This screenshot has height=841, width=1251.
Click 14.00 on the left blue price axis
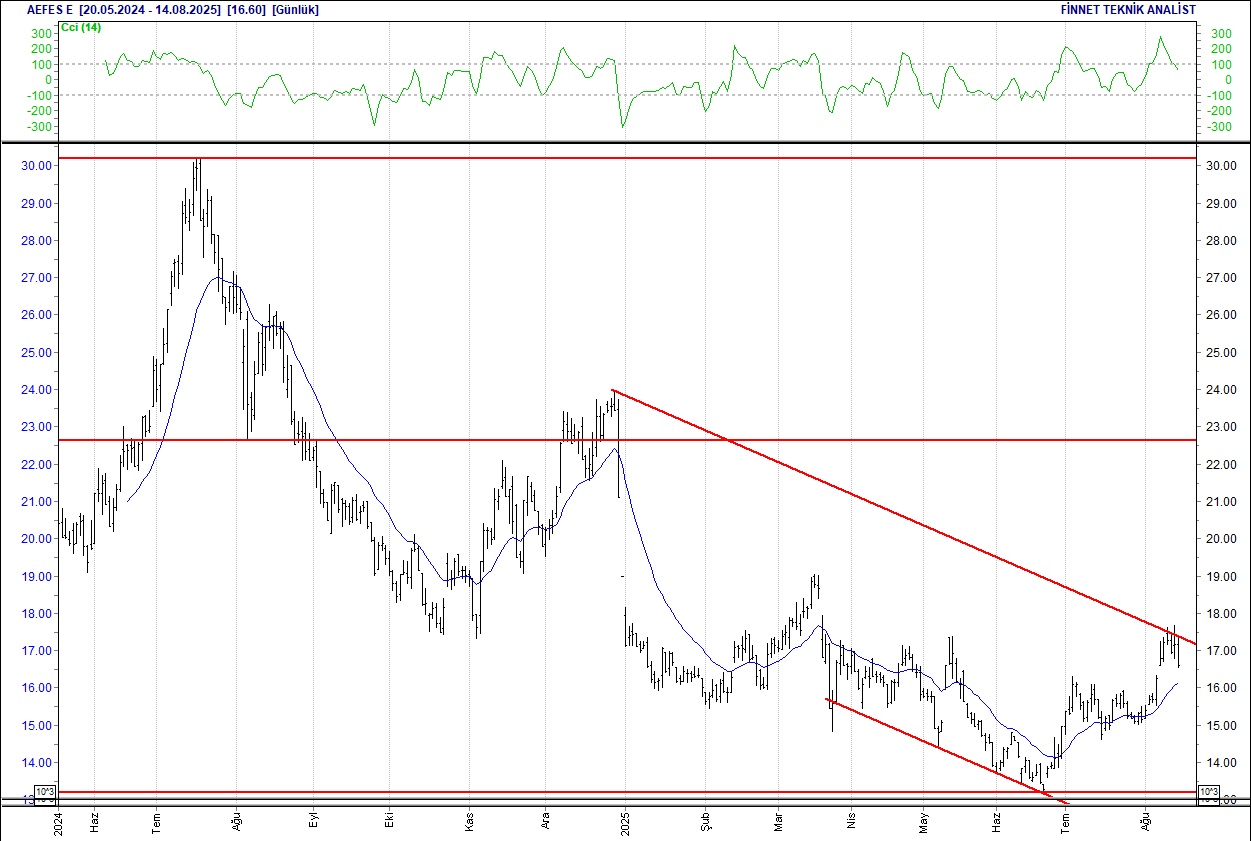click(36, 763)
